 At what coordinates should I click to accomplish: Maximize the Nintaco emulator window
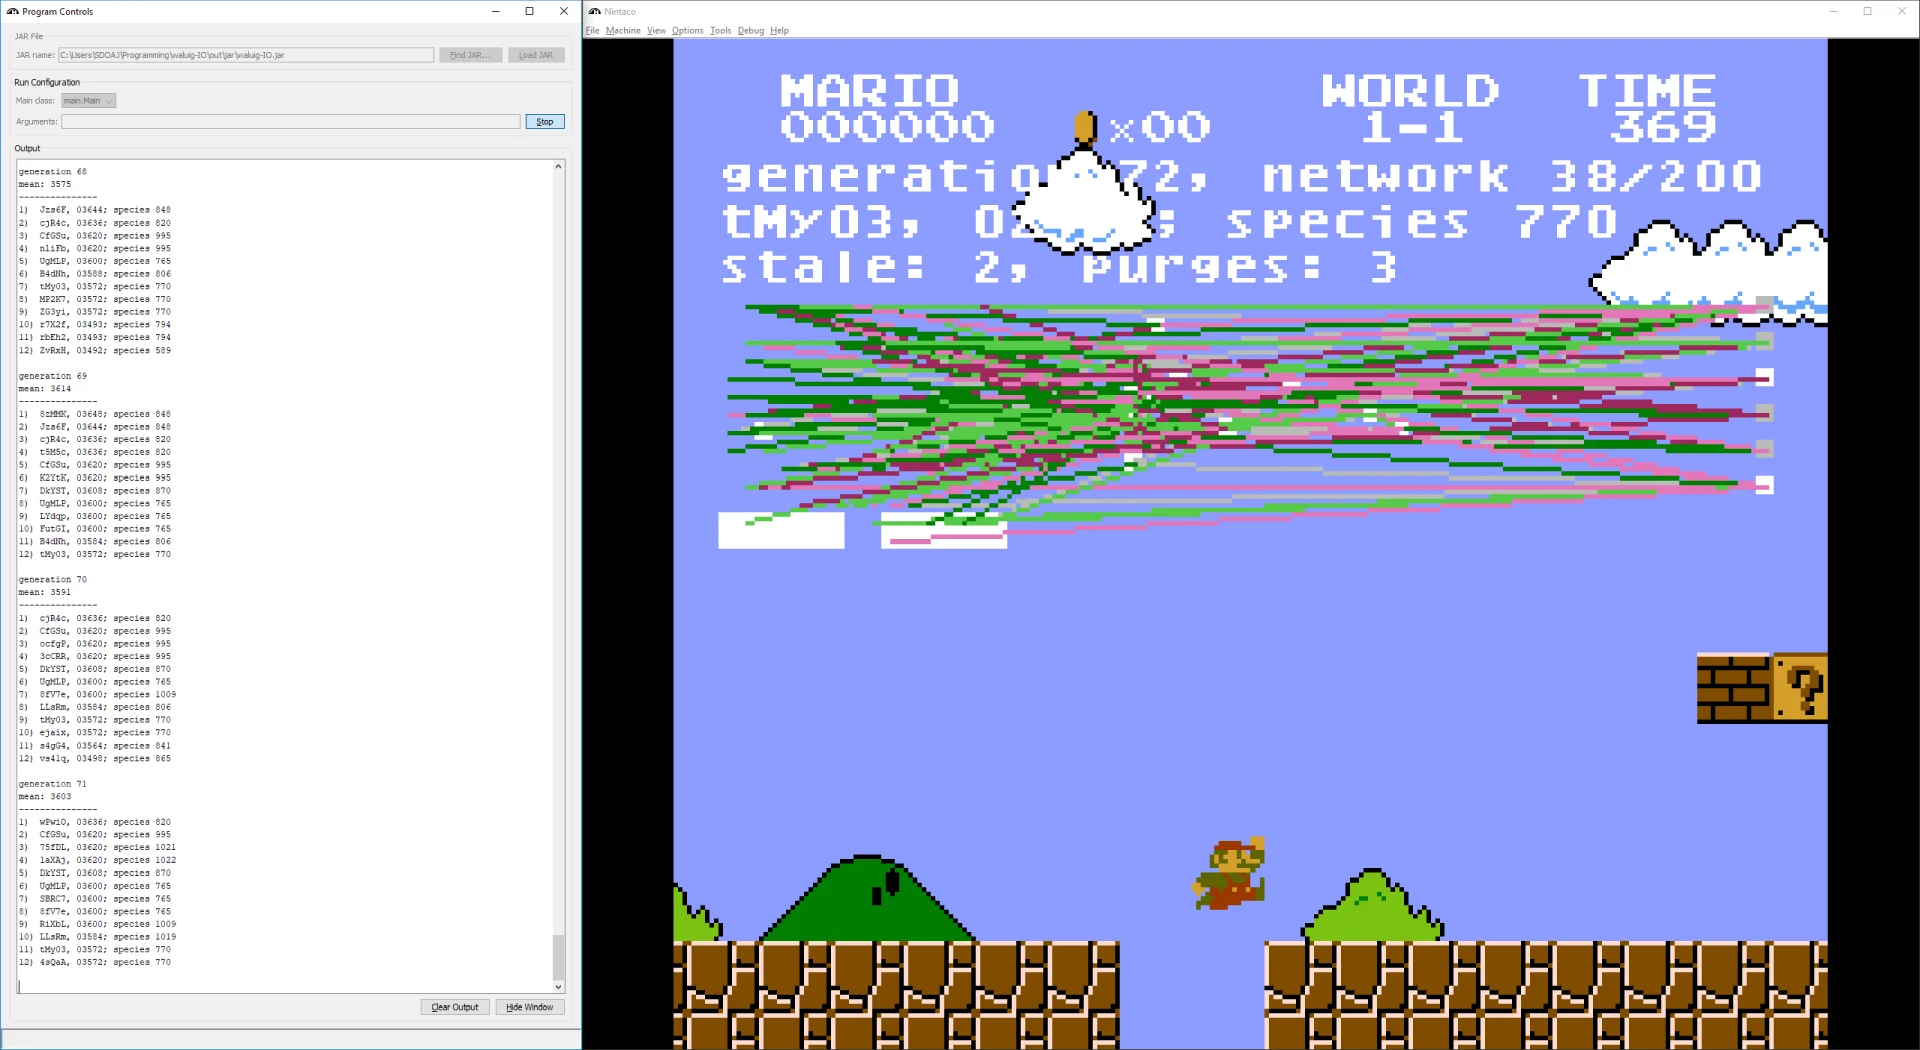(x=1867, y=11)
